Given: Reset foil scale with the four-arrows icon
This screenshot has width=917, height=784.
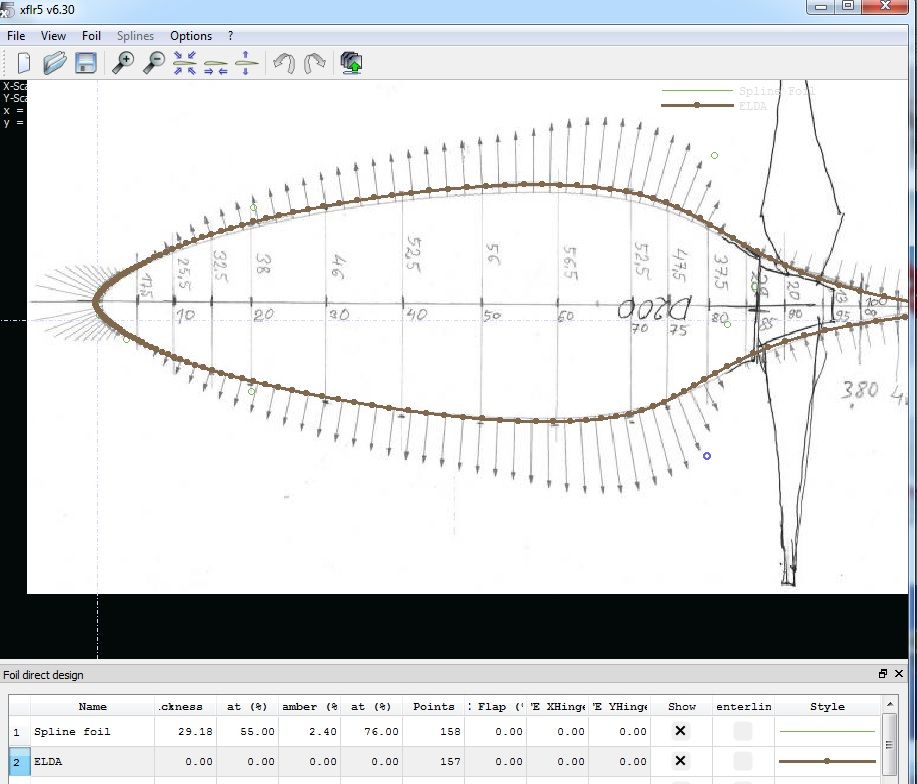Looking at the screenshot, I should 185,63.
